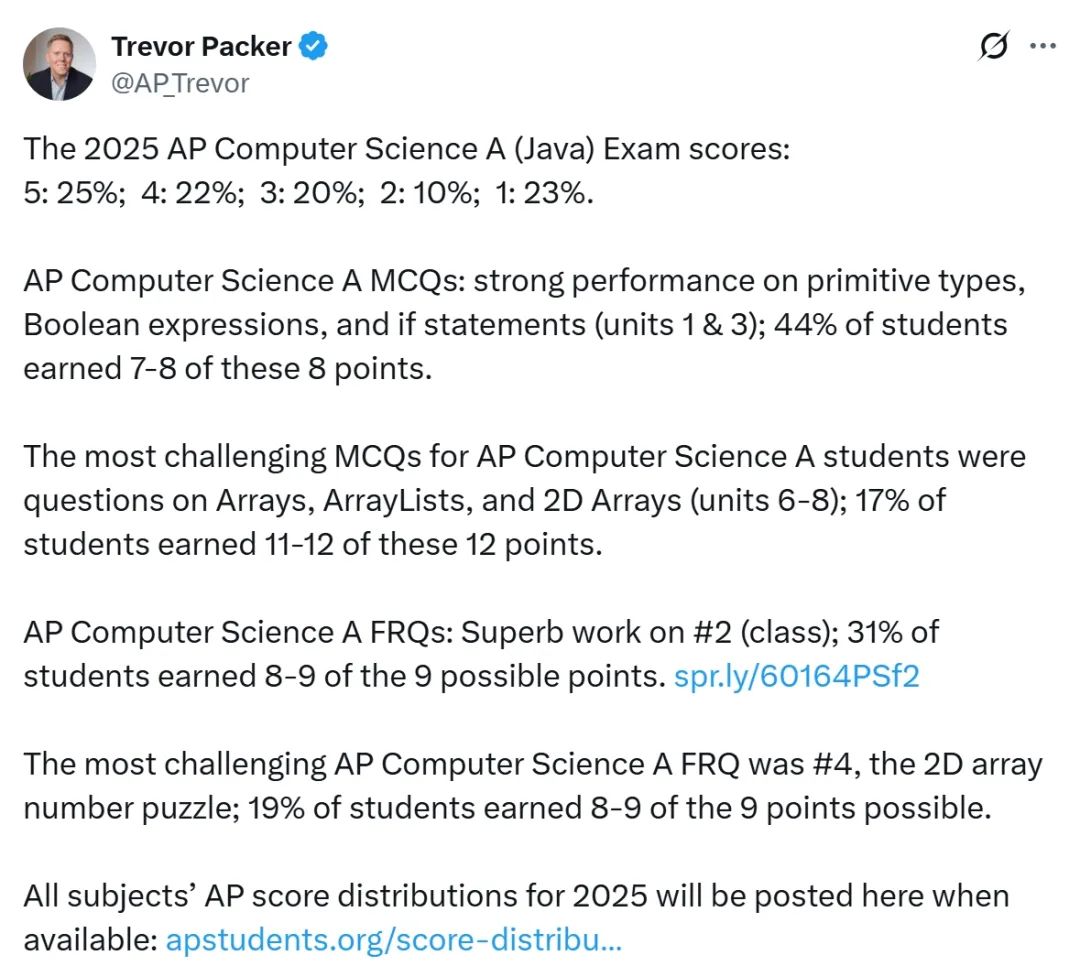
Task: Click the 2025 AP Computer Science A headline line
Action: [407, 150]
